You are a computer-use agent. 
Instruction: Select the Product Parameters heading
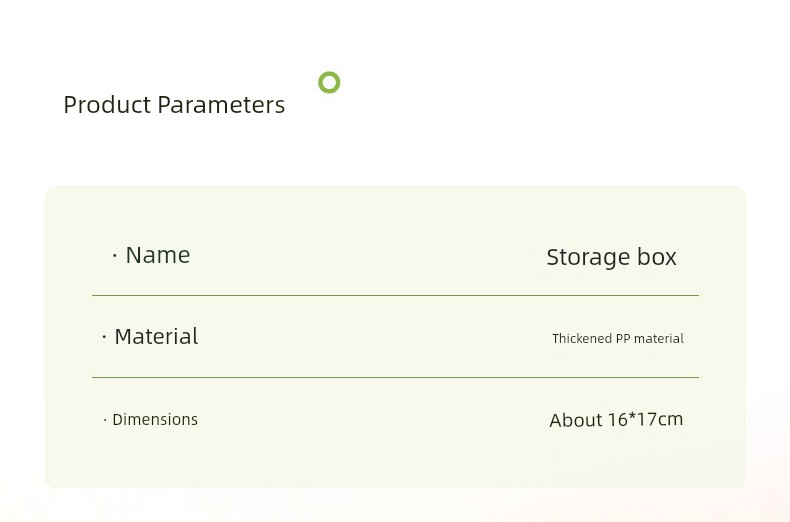click(174, 105)
